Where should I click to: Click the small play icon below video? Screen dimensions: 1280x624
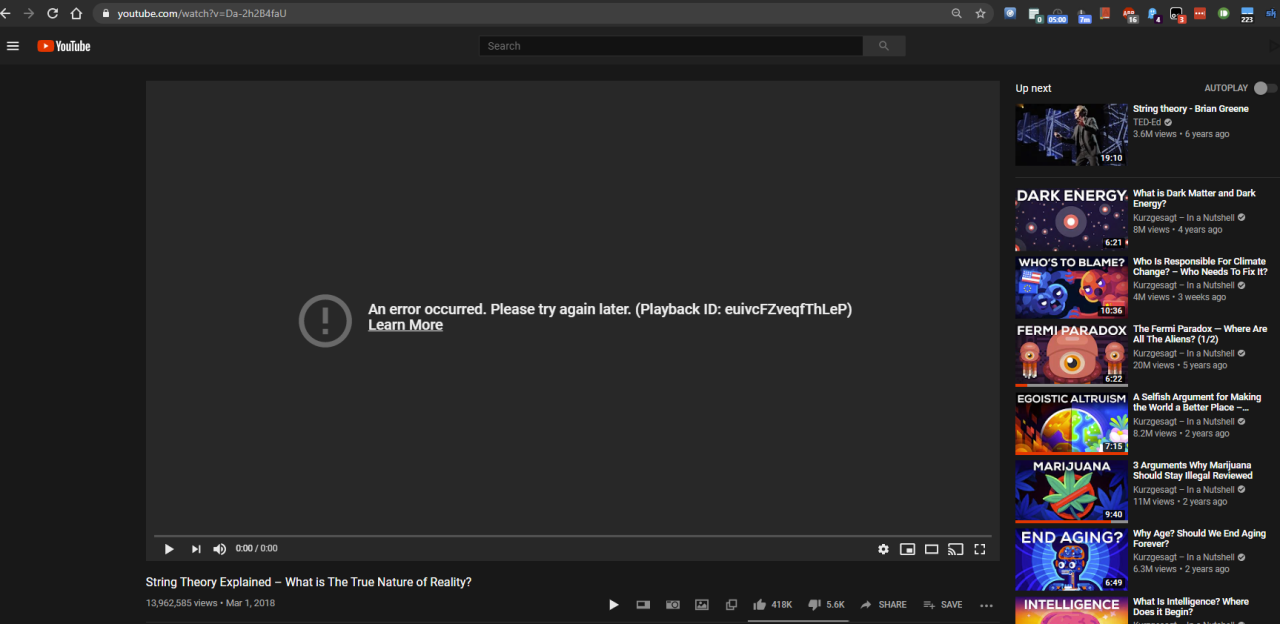614,605
